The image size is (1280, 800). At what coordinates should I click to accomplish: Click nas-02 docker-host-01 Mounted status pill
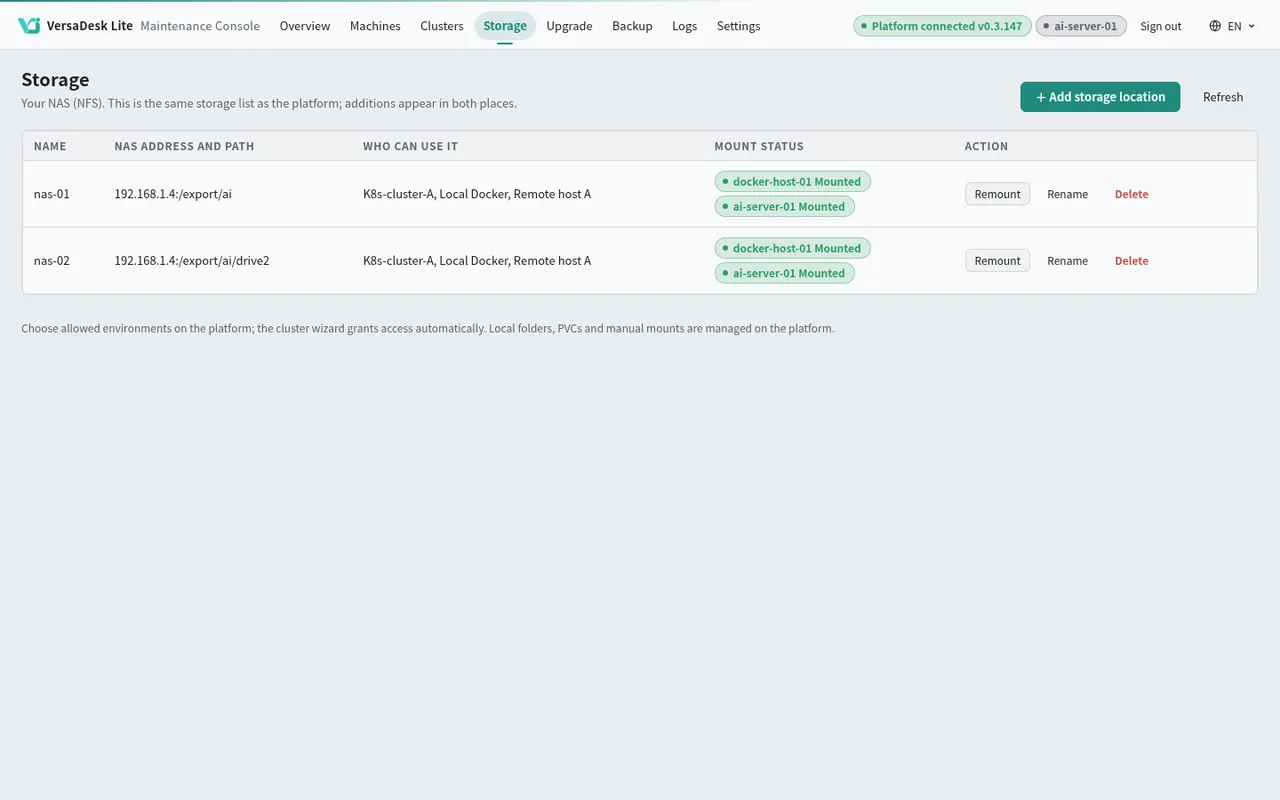click(793, 248)
